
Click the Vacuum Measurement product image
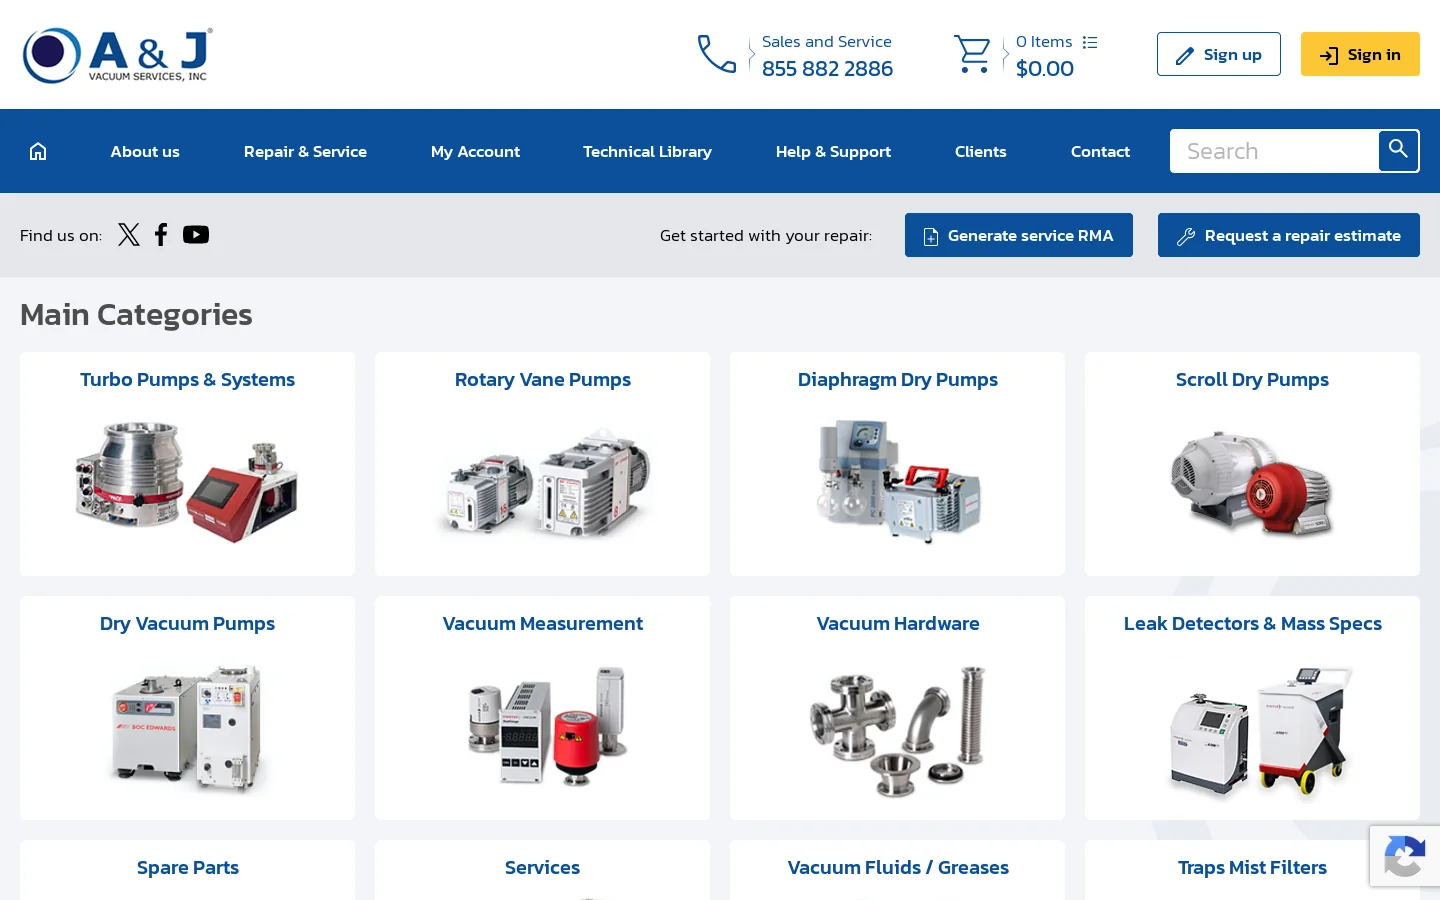point(547,726)
